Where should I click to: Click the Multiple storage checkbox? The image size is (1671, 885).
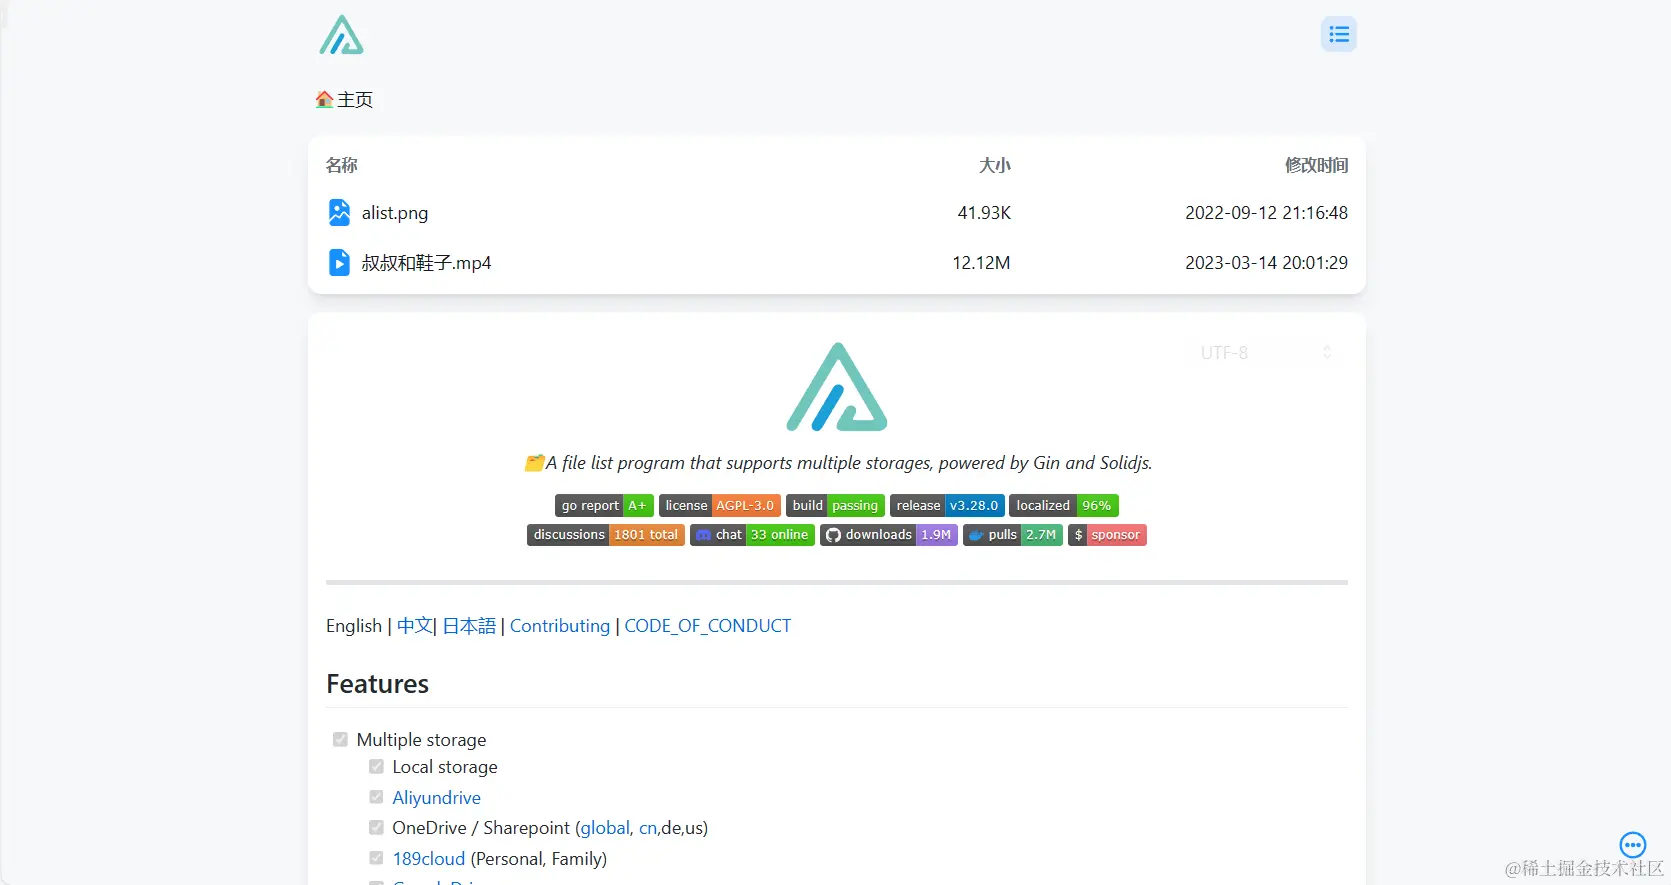(340, 739)
